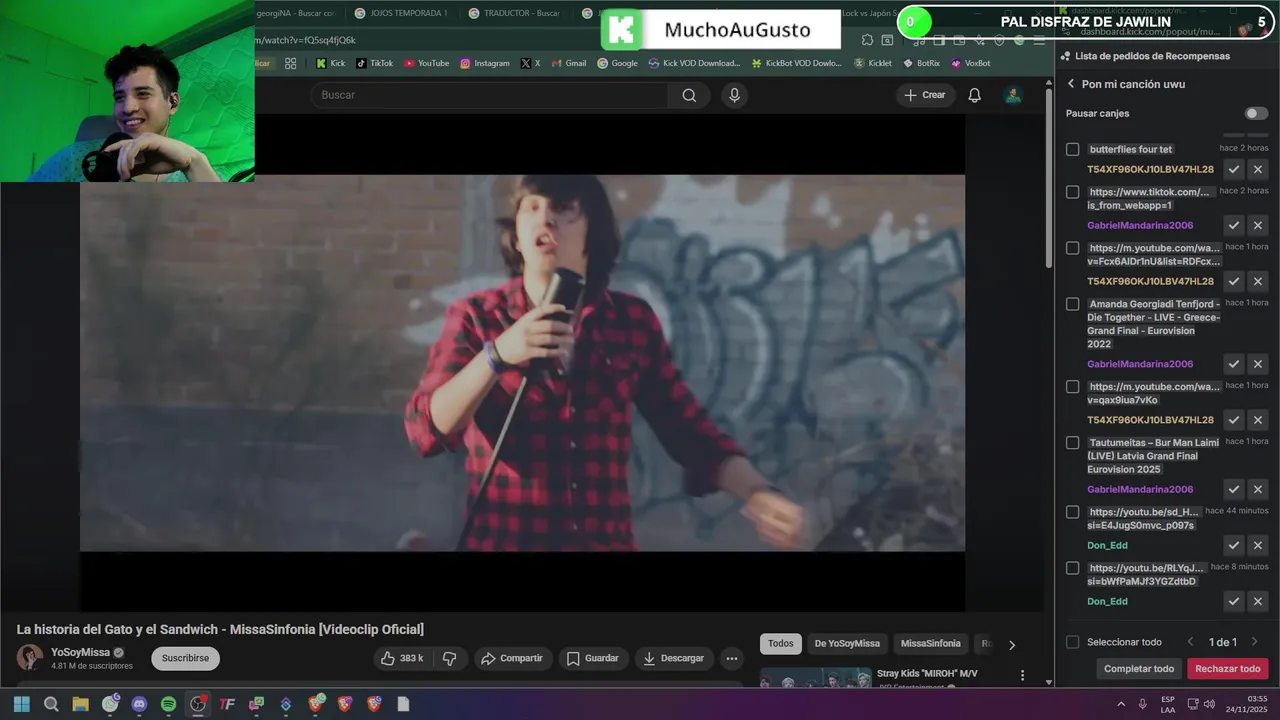Open browser extensions puzzle icon

point(866,40)
